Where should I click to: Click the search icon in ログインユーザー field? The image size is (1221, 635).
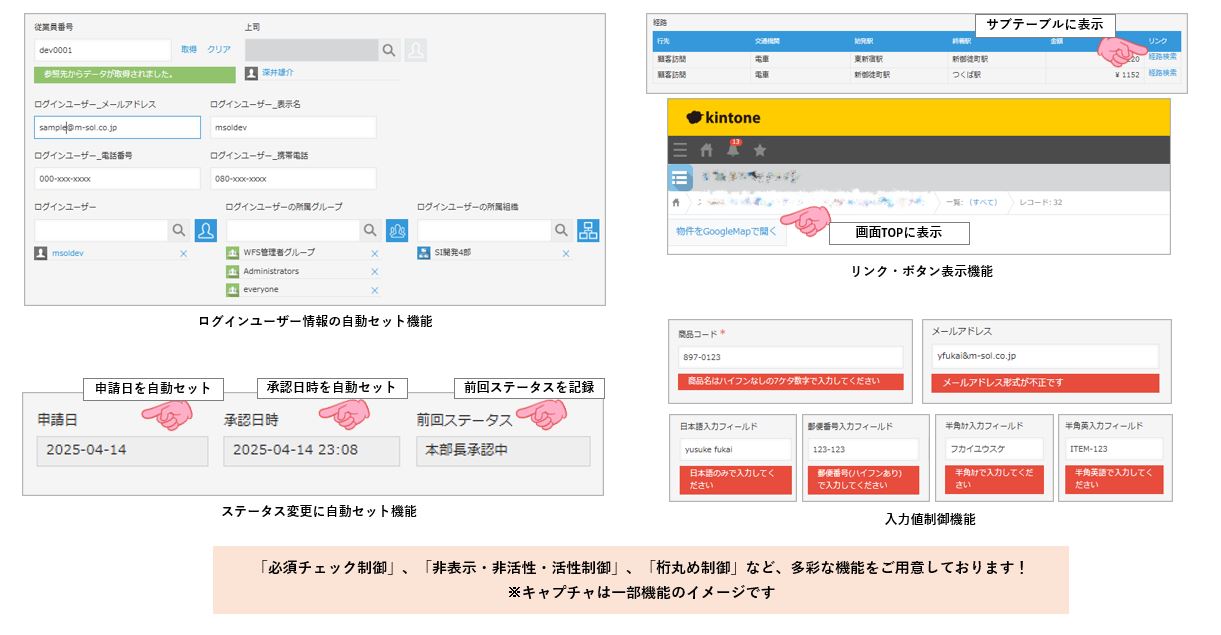(179, 230)
